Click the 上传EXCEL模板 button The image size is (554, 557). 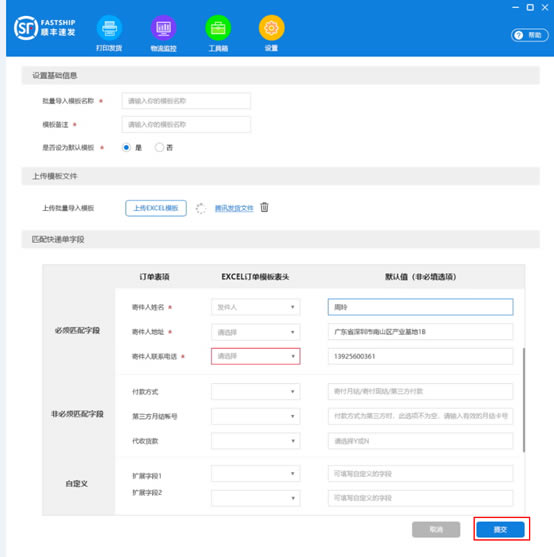pyautogui.click(x=156, y=208)
